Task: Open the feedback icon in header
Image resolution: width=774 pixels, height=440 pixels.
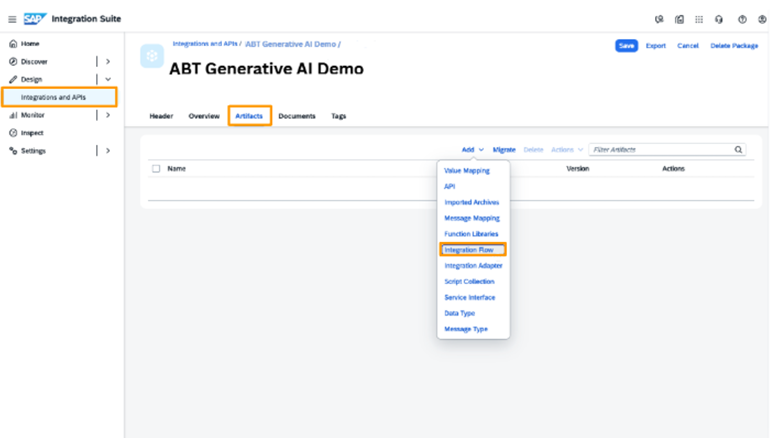Action: (659, 19)
